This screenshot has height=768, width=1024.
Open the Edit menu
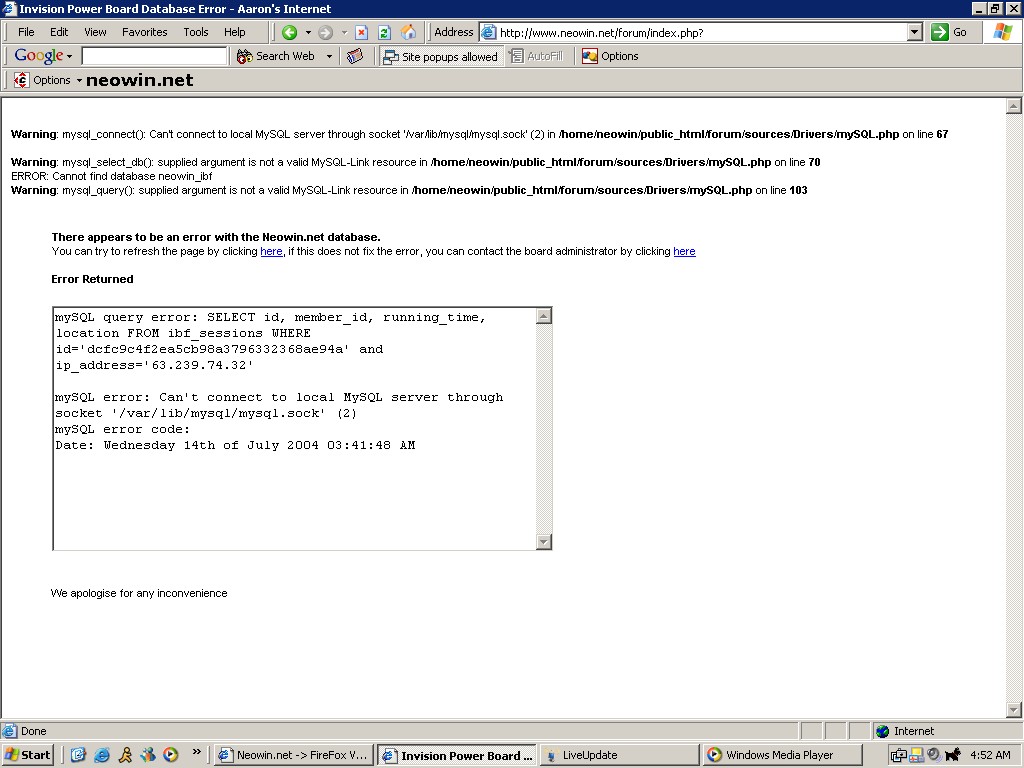tap(59, 32)
